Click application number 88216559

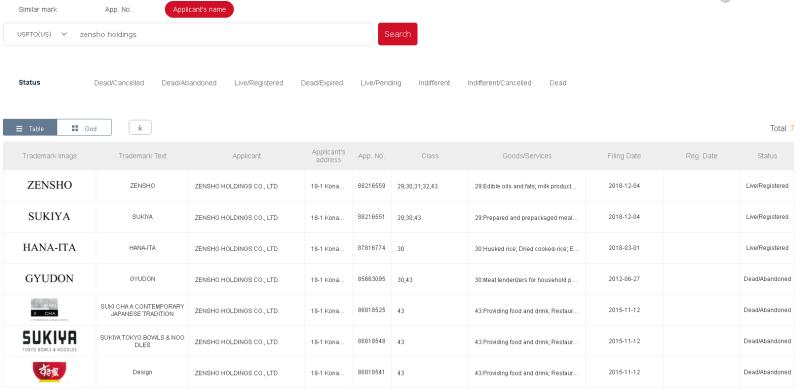[x=371, y=186]
